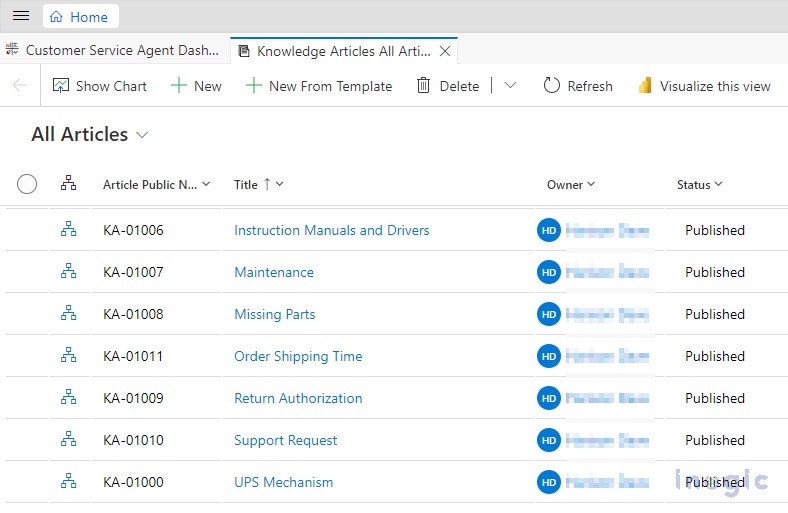
Task: Click Published status in Return Authorization row
Action: click(x=715, y=398)
